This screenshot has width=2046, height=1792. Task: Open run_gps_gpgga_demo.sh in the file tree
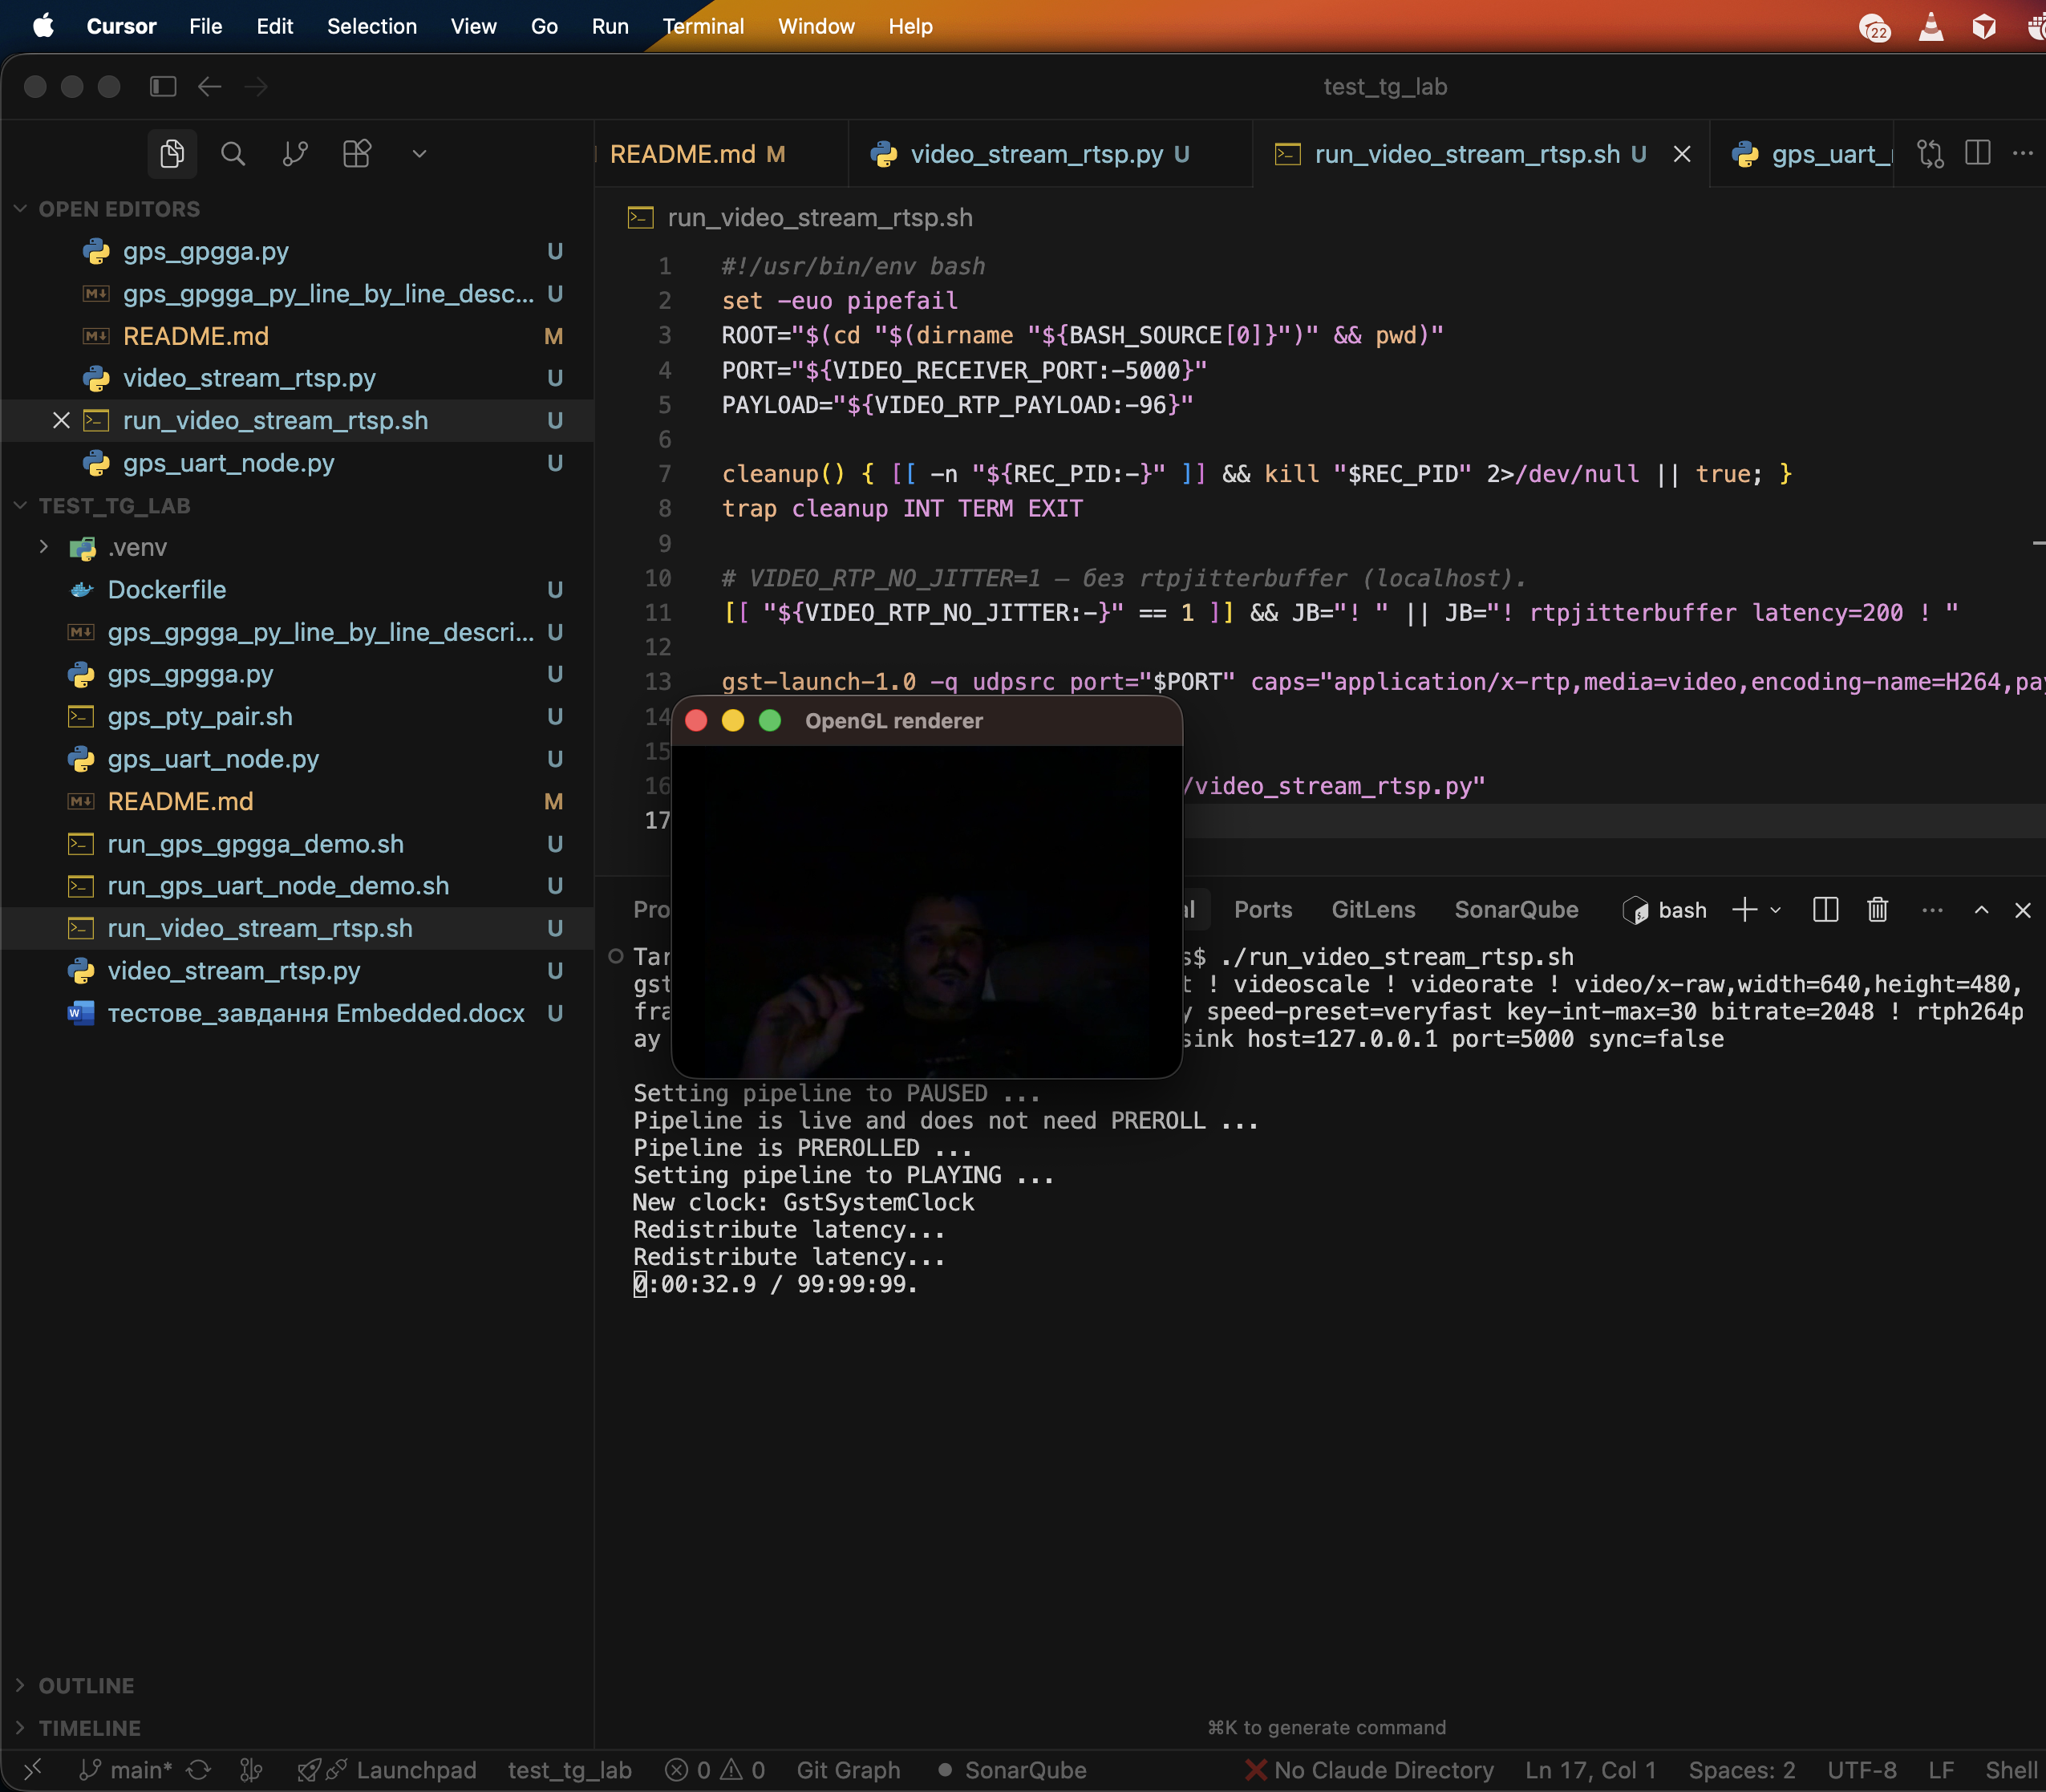click(x=297, y=844)
